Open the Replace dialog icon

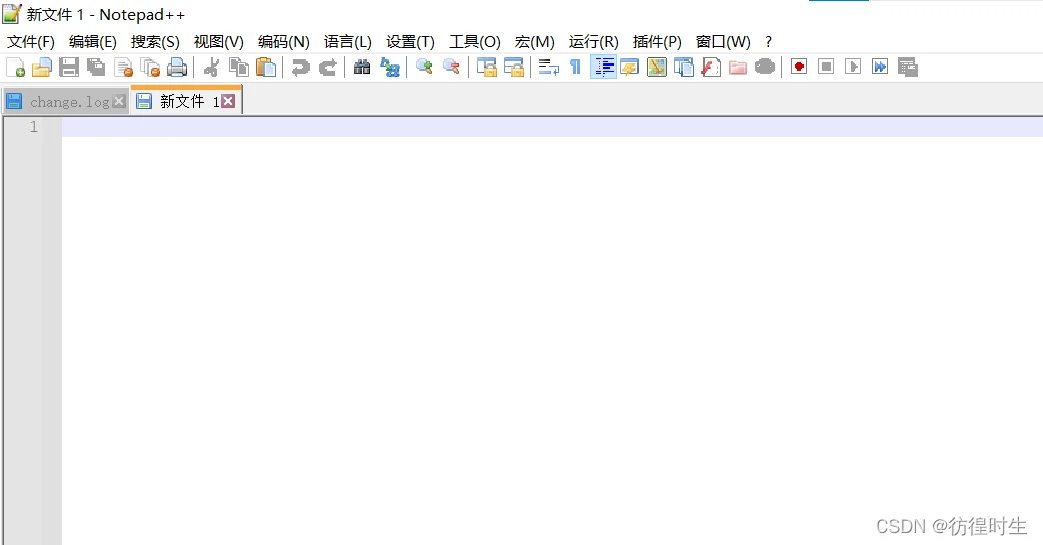(389, 67)
